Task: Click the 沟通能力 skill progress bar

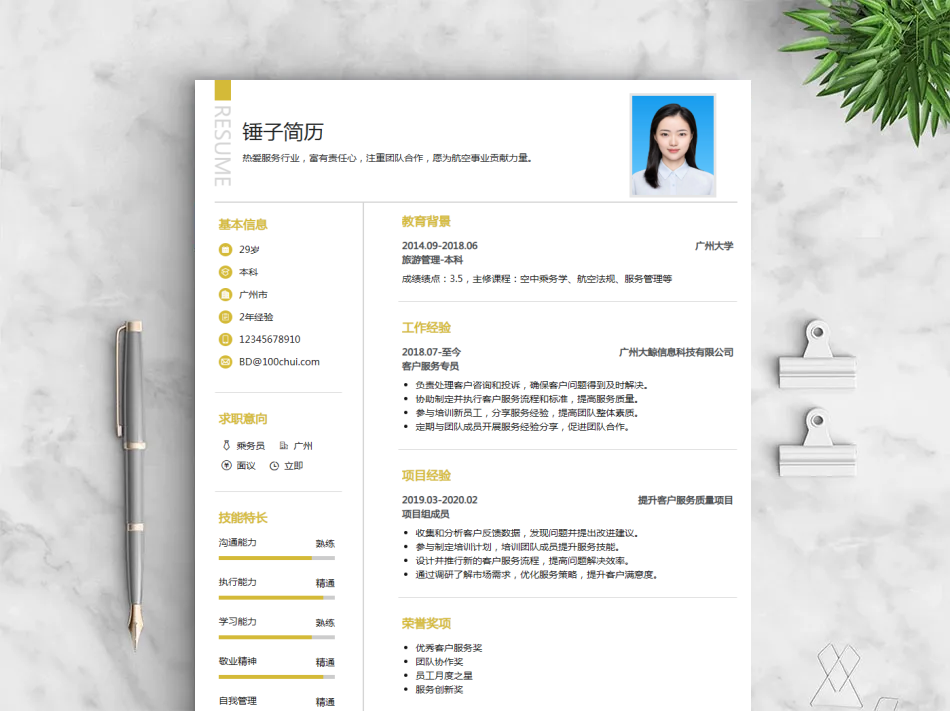Action: coord(276,558)
